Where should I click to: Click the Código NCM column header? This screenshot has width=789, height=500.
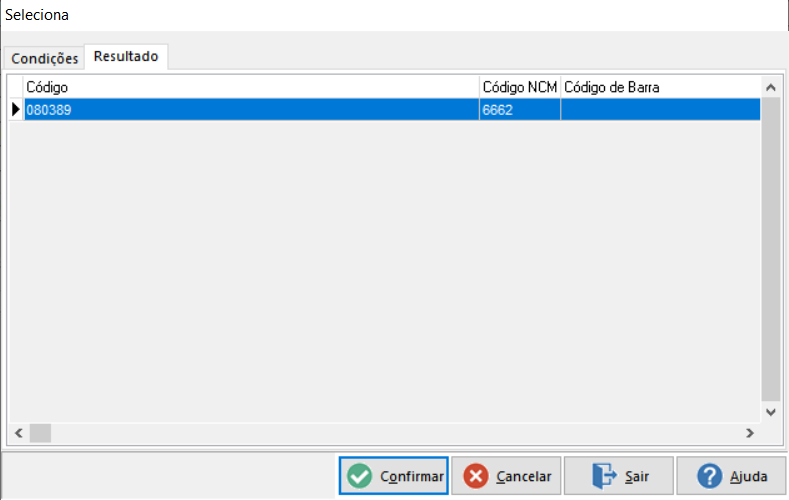coord(520,87)
